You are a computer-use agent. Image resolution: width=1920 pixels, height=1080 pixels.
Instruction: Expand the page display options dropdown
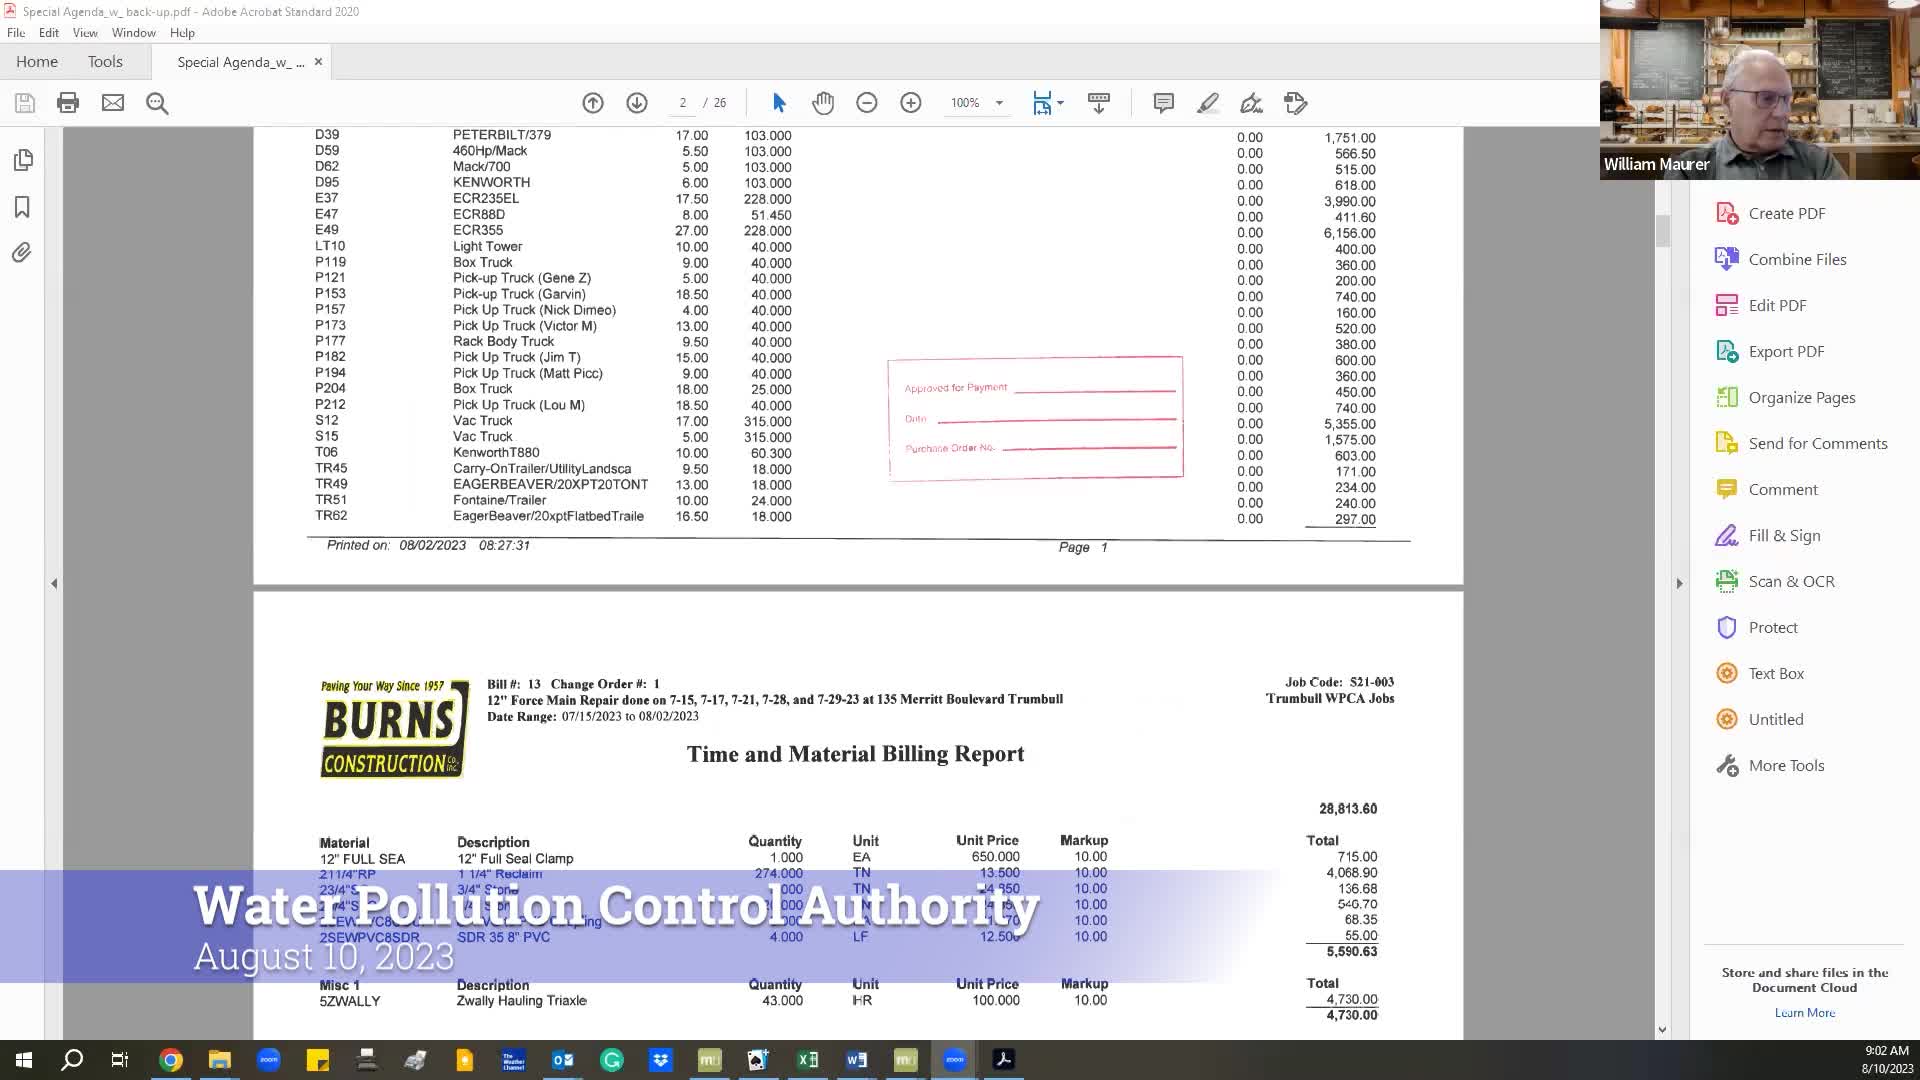[1060, 103]
